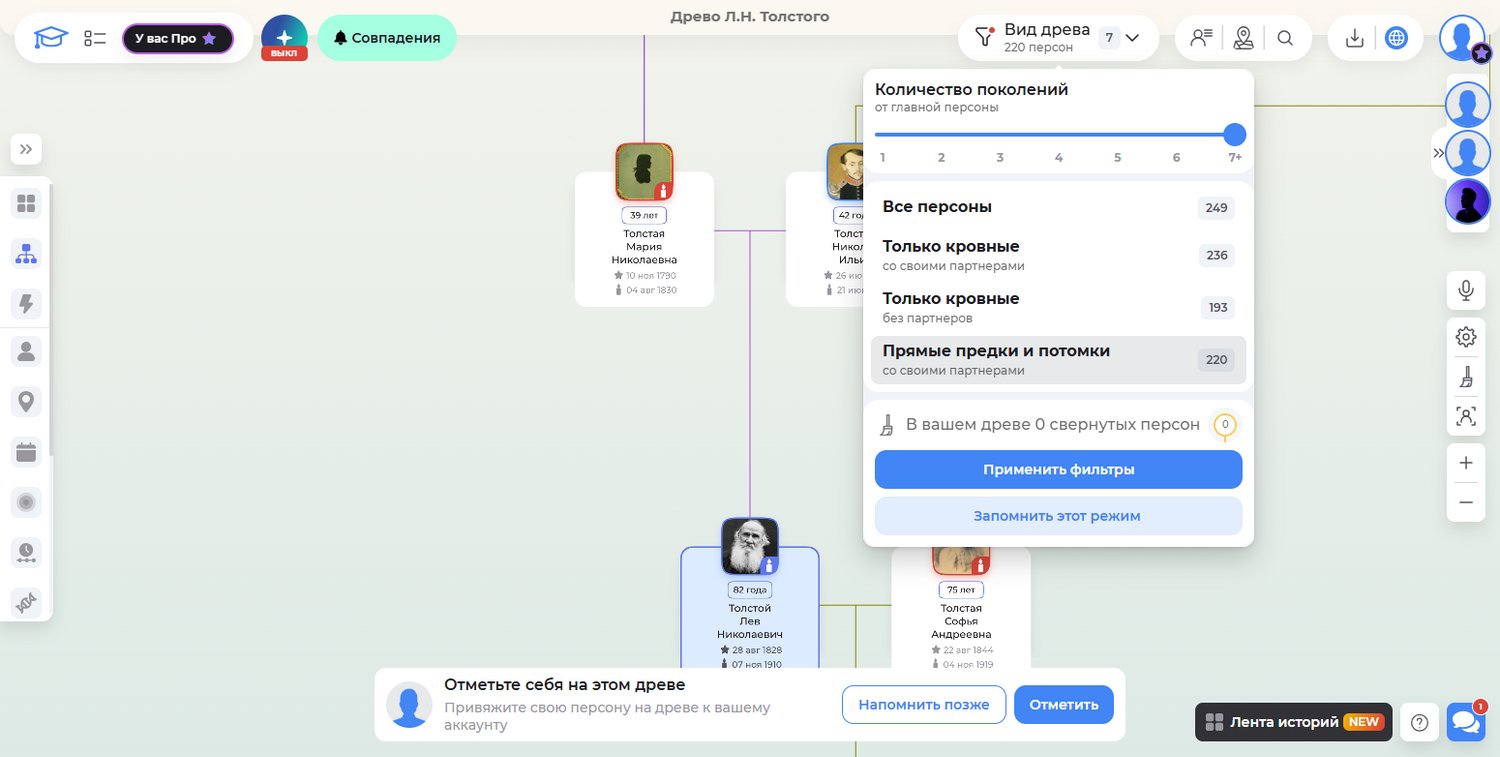
Task: Click the download tree icon
Action: click(1355, 38)
